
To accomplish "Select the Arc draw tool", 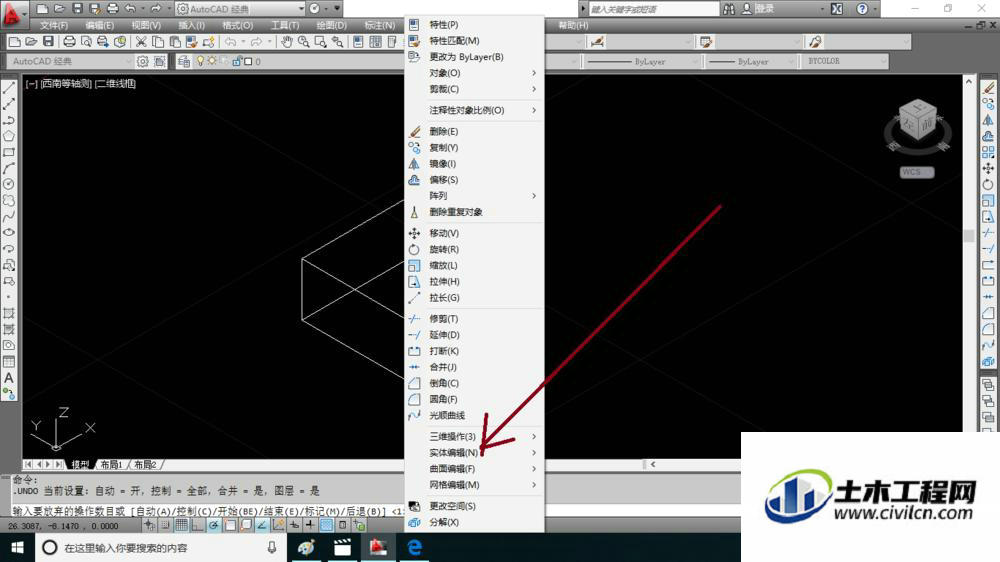I will (9, 168).
